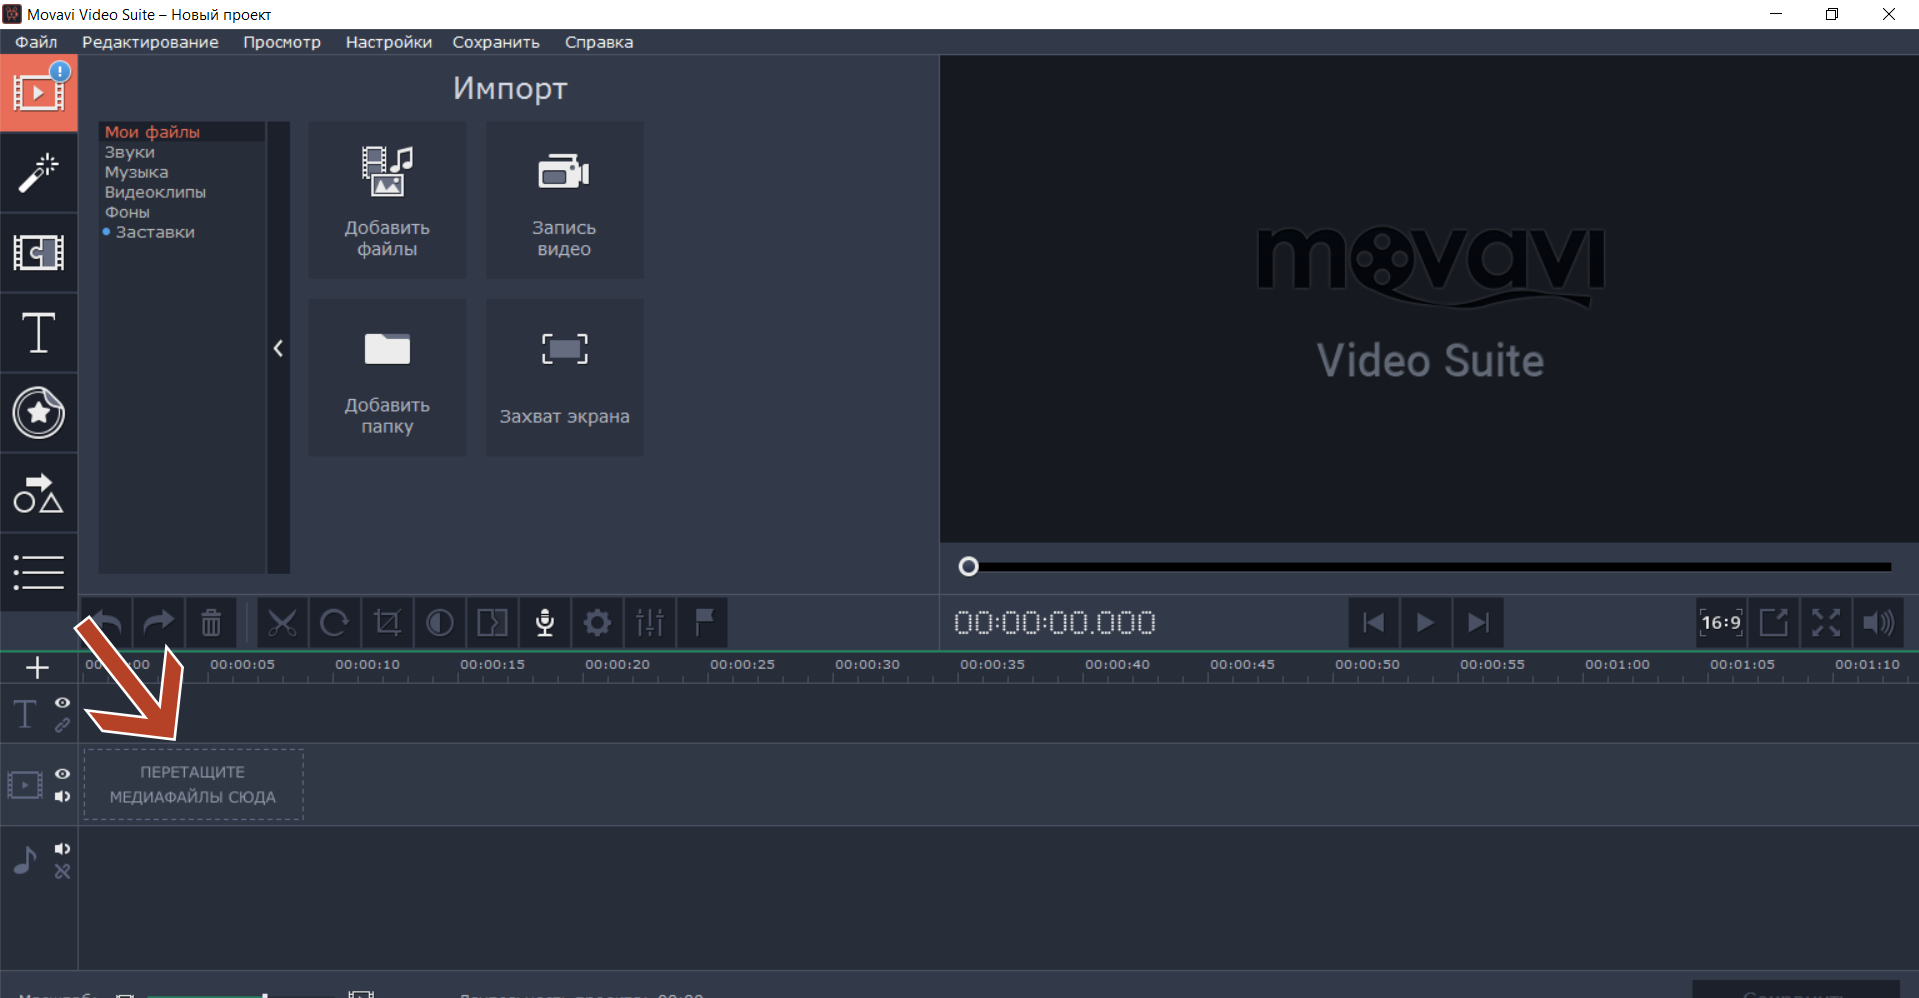Open clip properties gear icon

[x=597, y=623]
